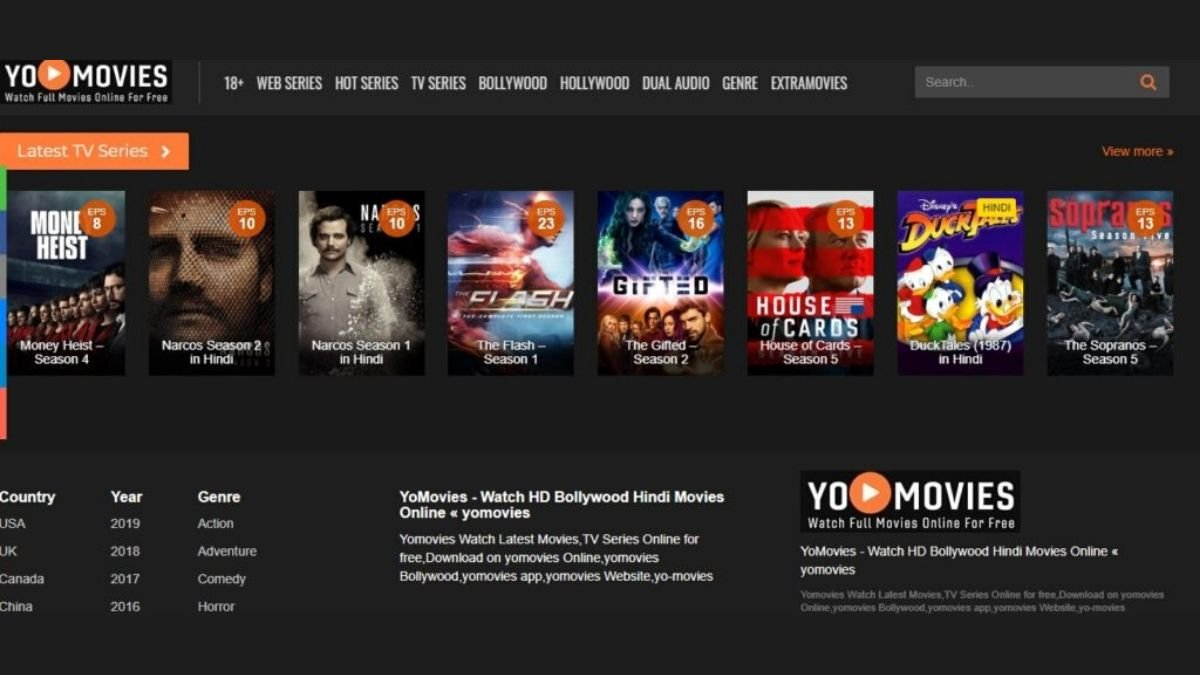Click EPS 10 badge on Narcos Season 2

click(246, 218)
